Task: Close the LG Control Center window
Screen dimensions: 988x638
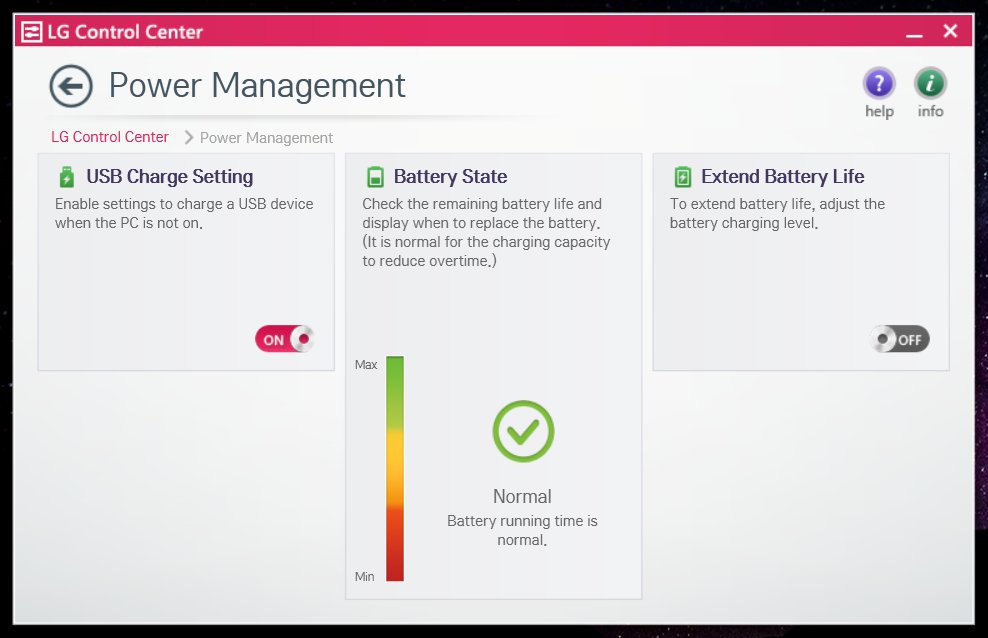Action: pos(951,31)
